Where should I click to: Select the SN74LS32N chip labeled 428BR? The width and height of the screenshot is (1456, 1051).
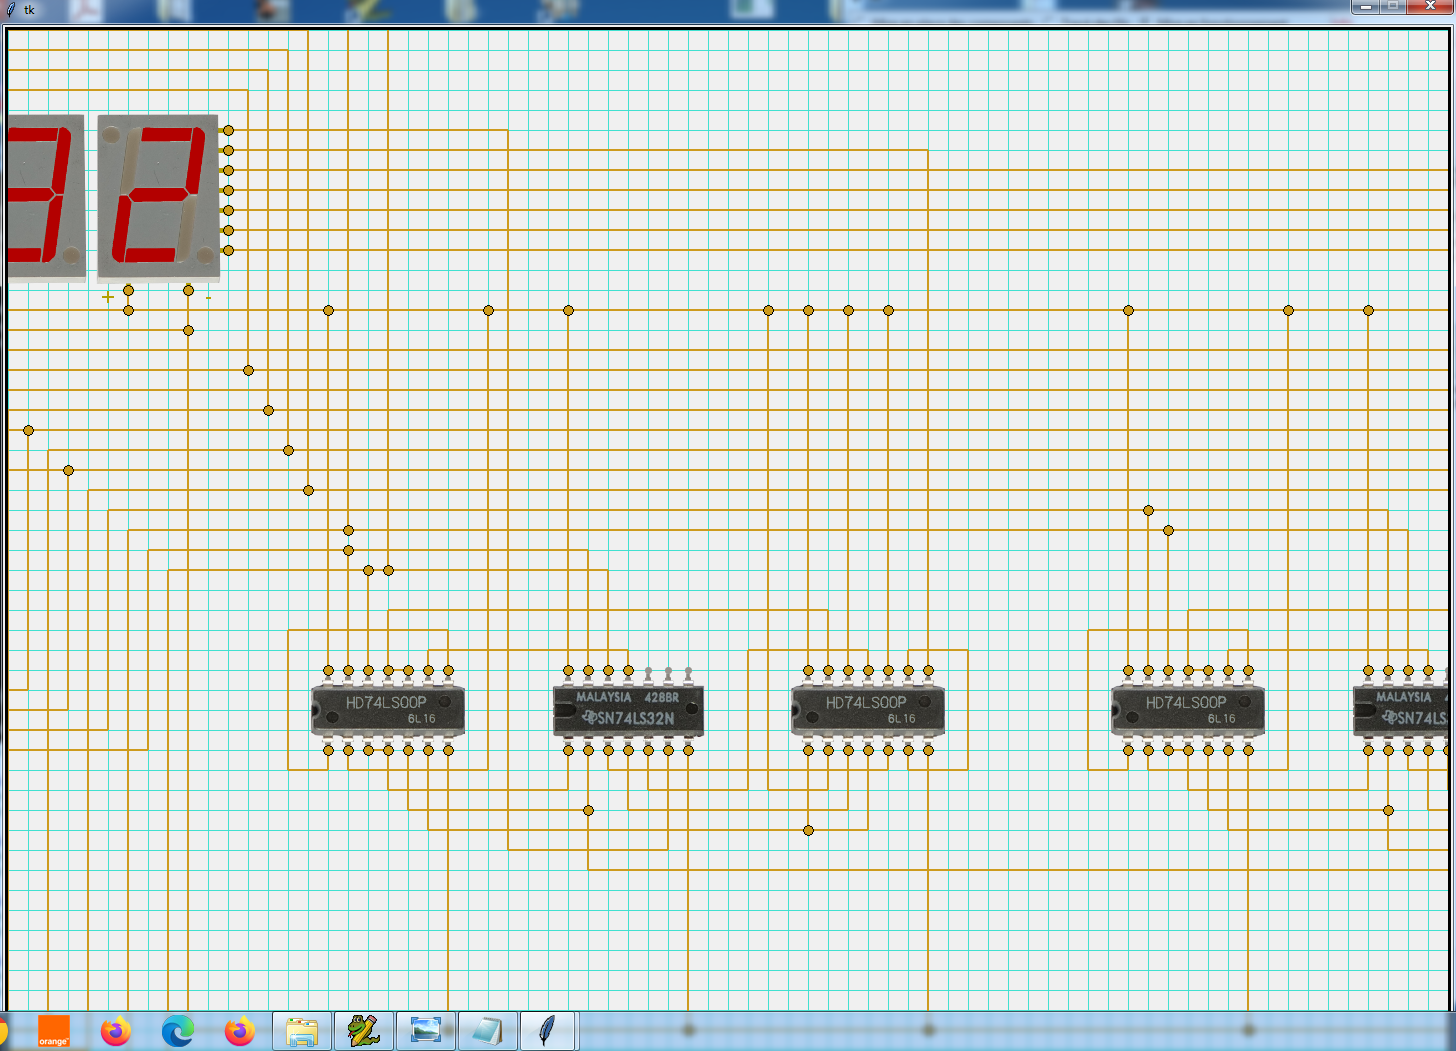point(628,709)
